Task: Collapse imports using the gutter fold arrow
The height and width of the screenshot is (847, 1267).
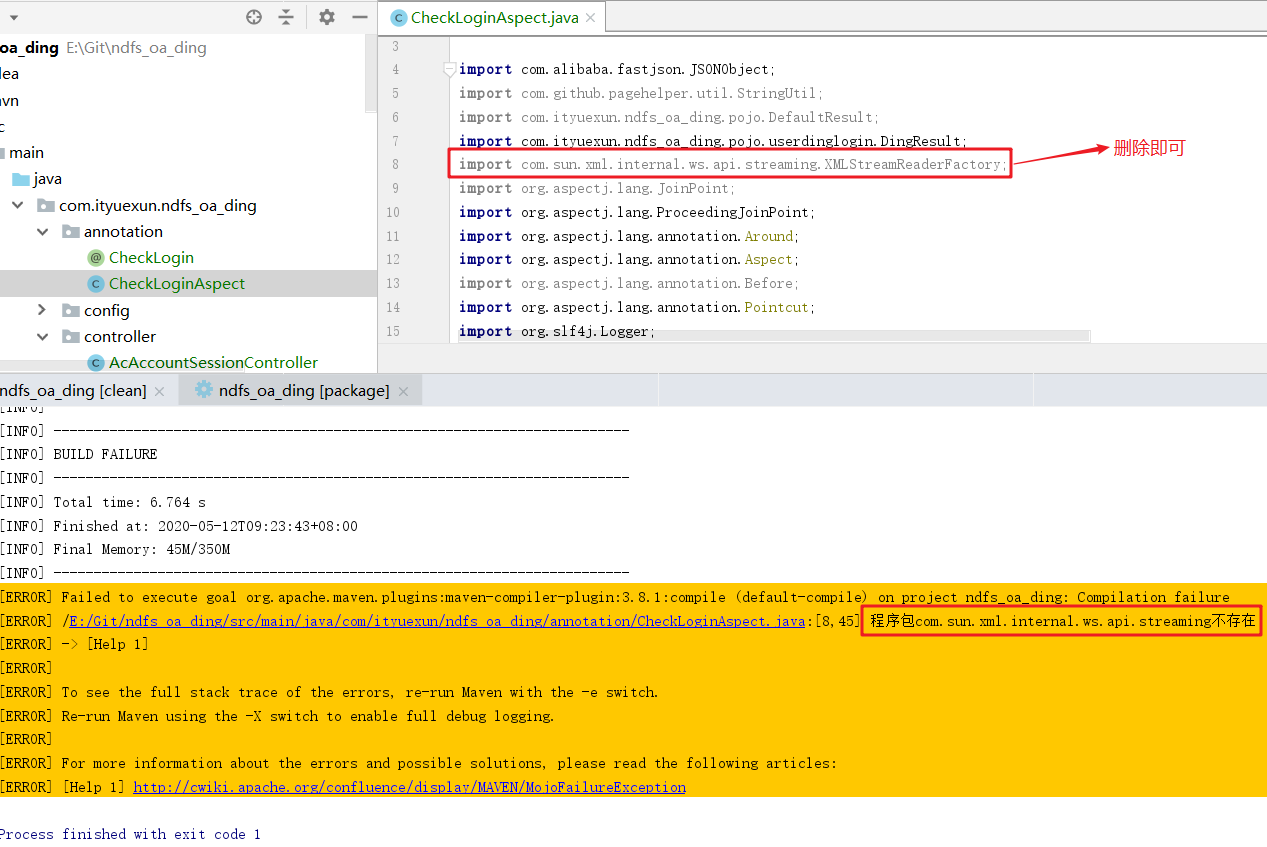Action: 449,68
